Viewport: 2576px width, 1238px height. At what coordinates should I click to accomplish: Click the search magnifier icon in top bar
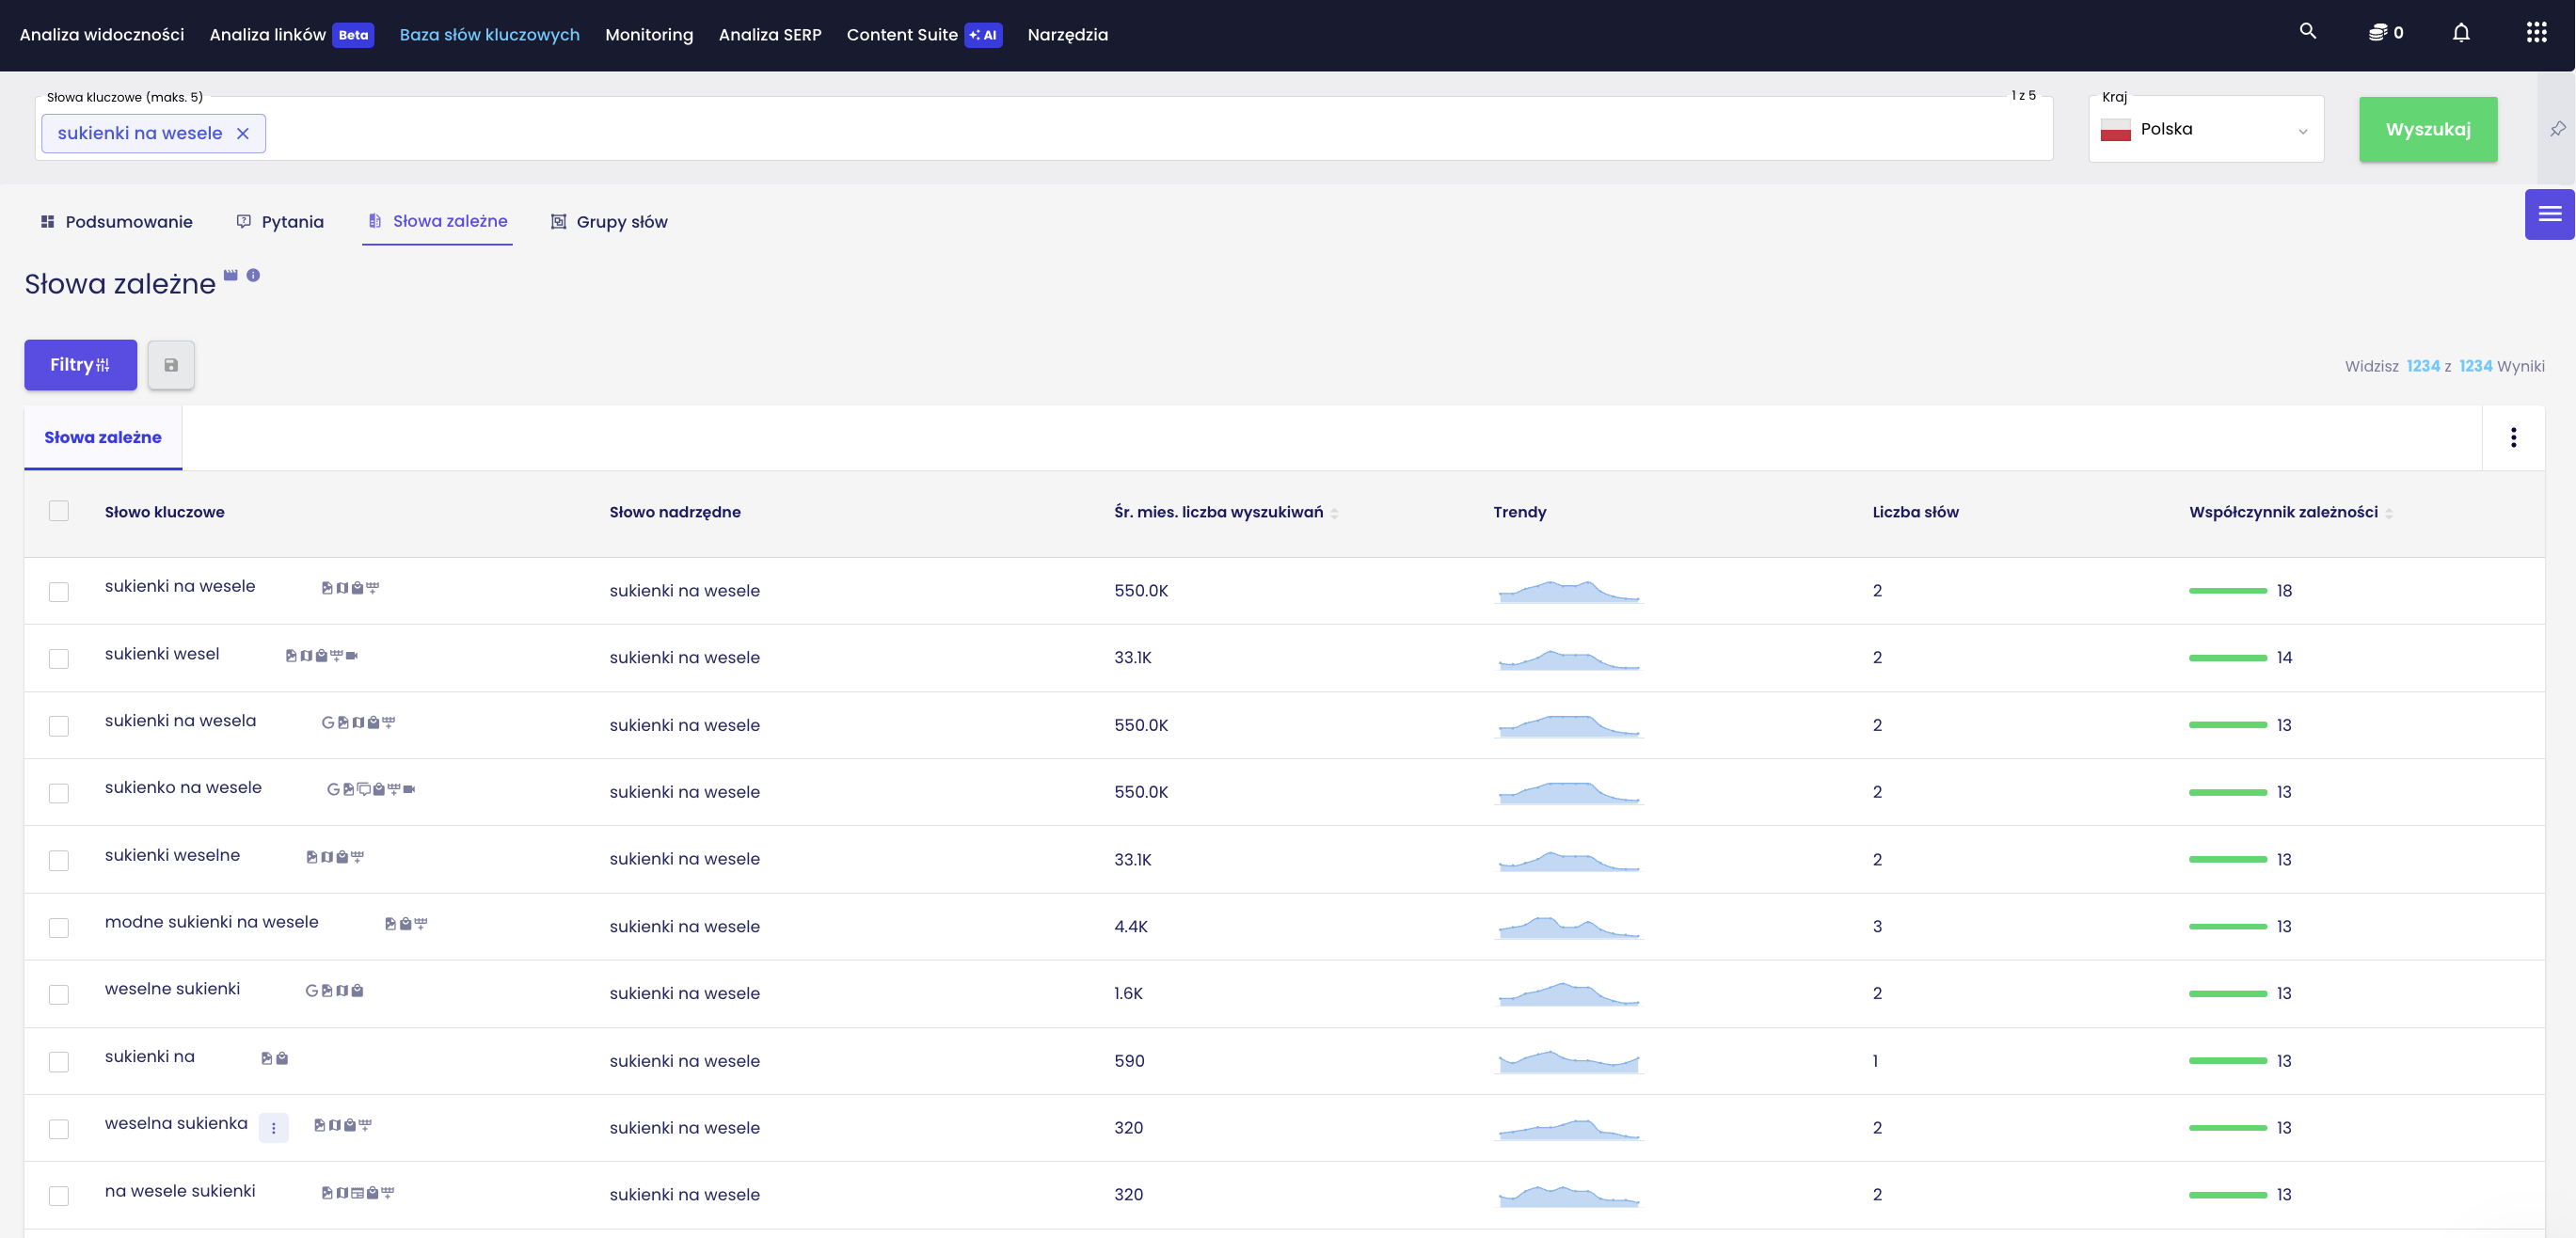tap(2307, 32)
